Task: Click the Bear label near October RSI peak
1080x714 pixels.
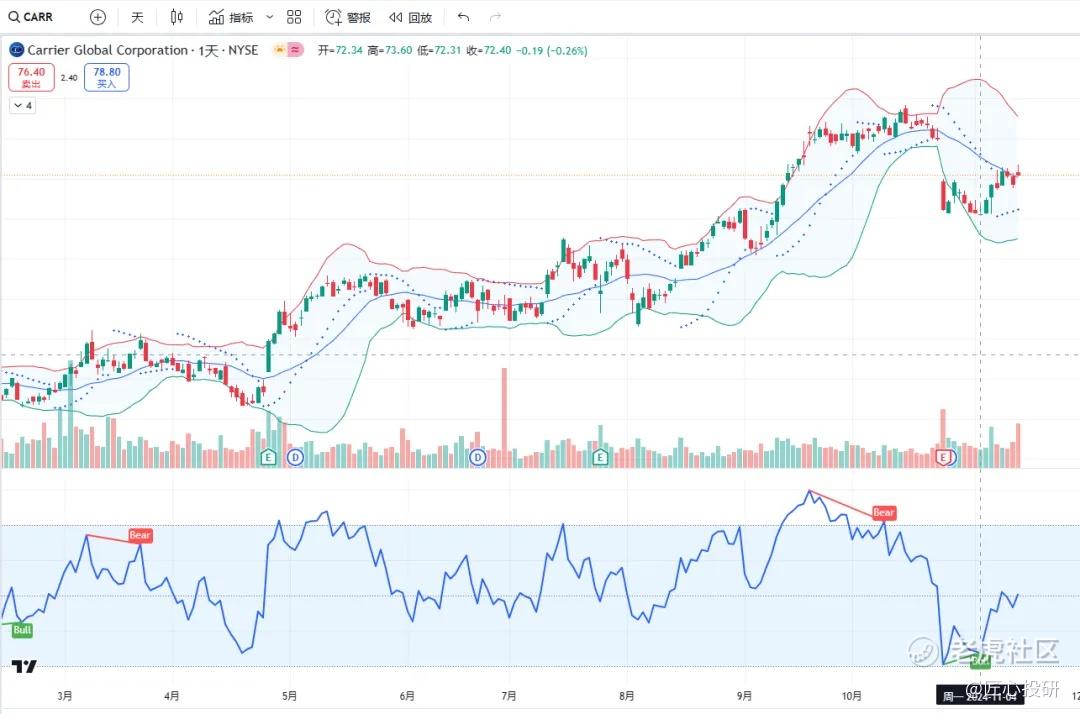Action: [x=884, y=512]
